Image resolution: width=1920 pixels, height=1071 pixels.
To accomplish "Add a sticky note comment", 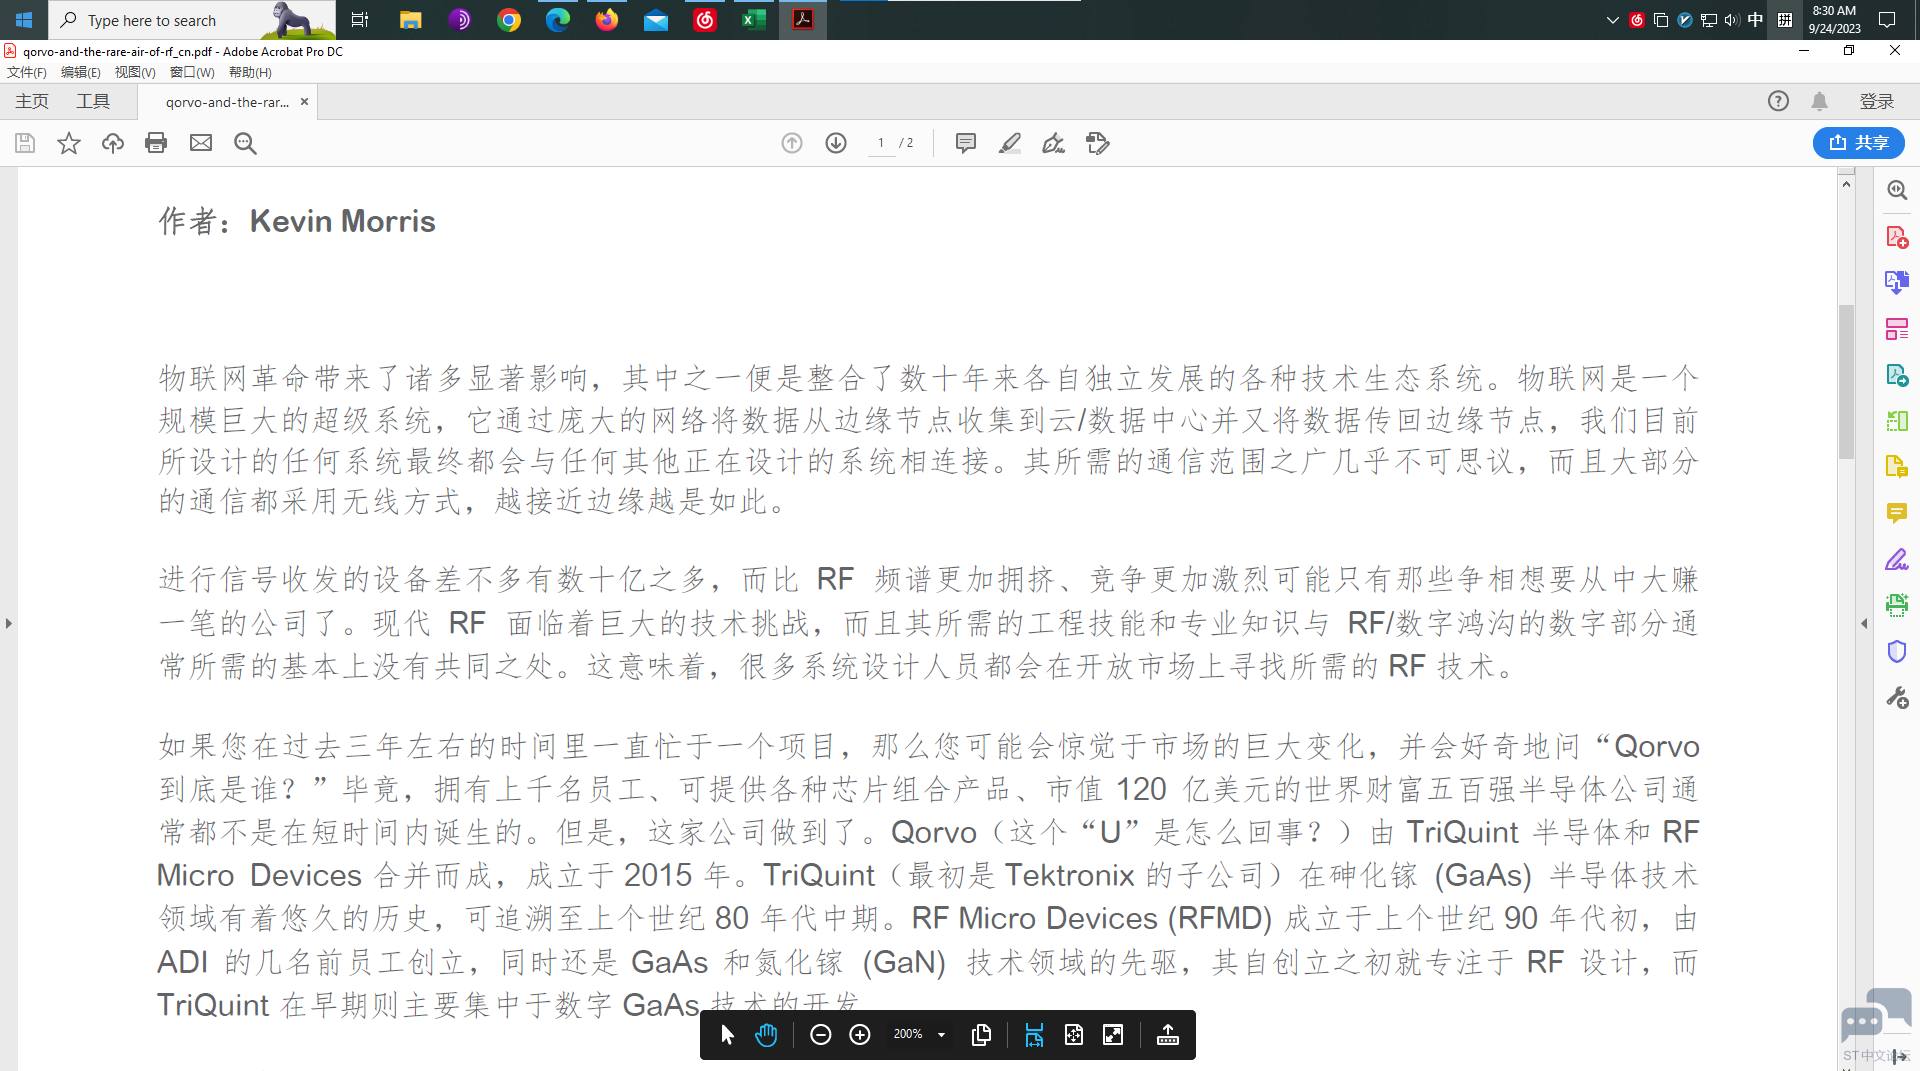I will pyautogui.click(x=966, y=143).
